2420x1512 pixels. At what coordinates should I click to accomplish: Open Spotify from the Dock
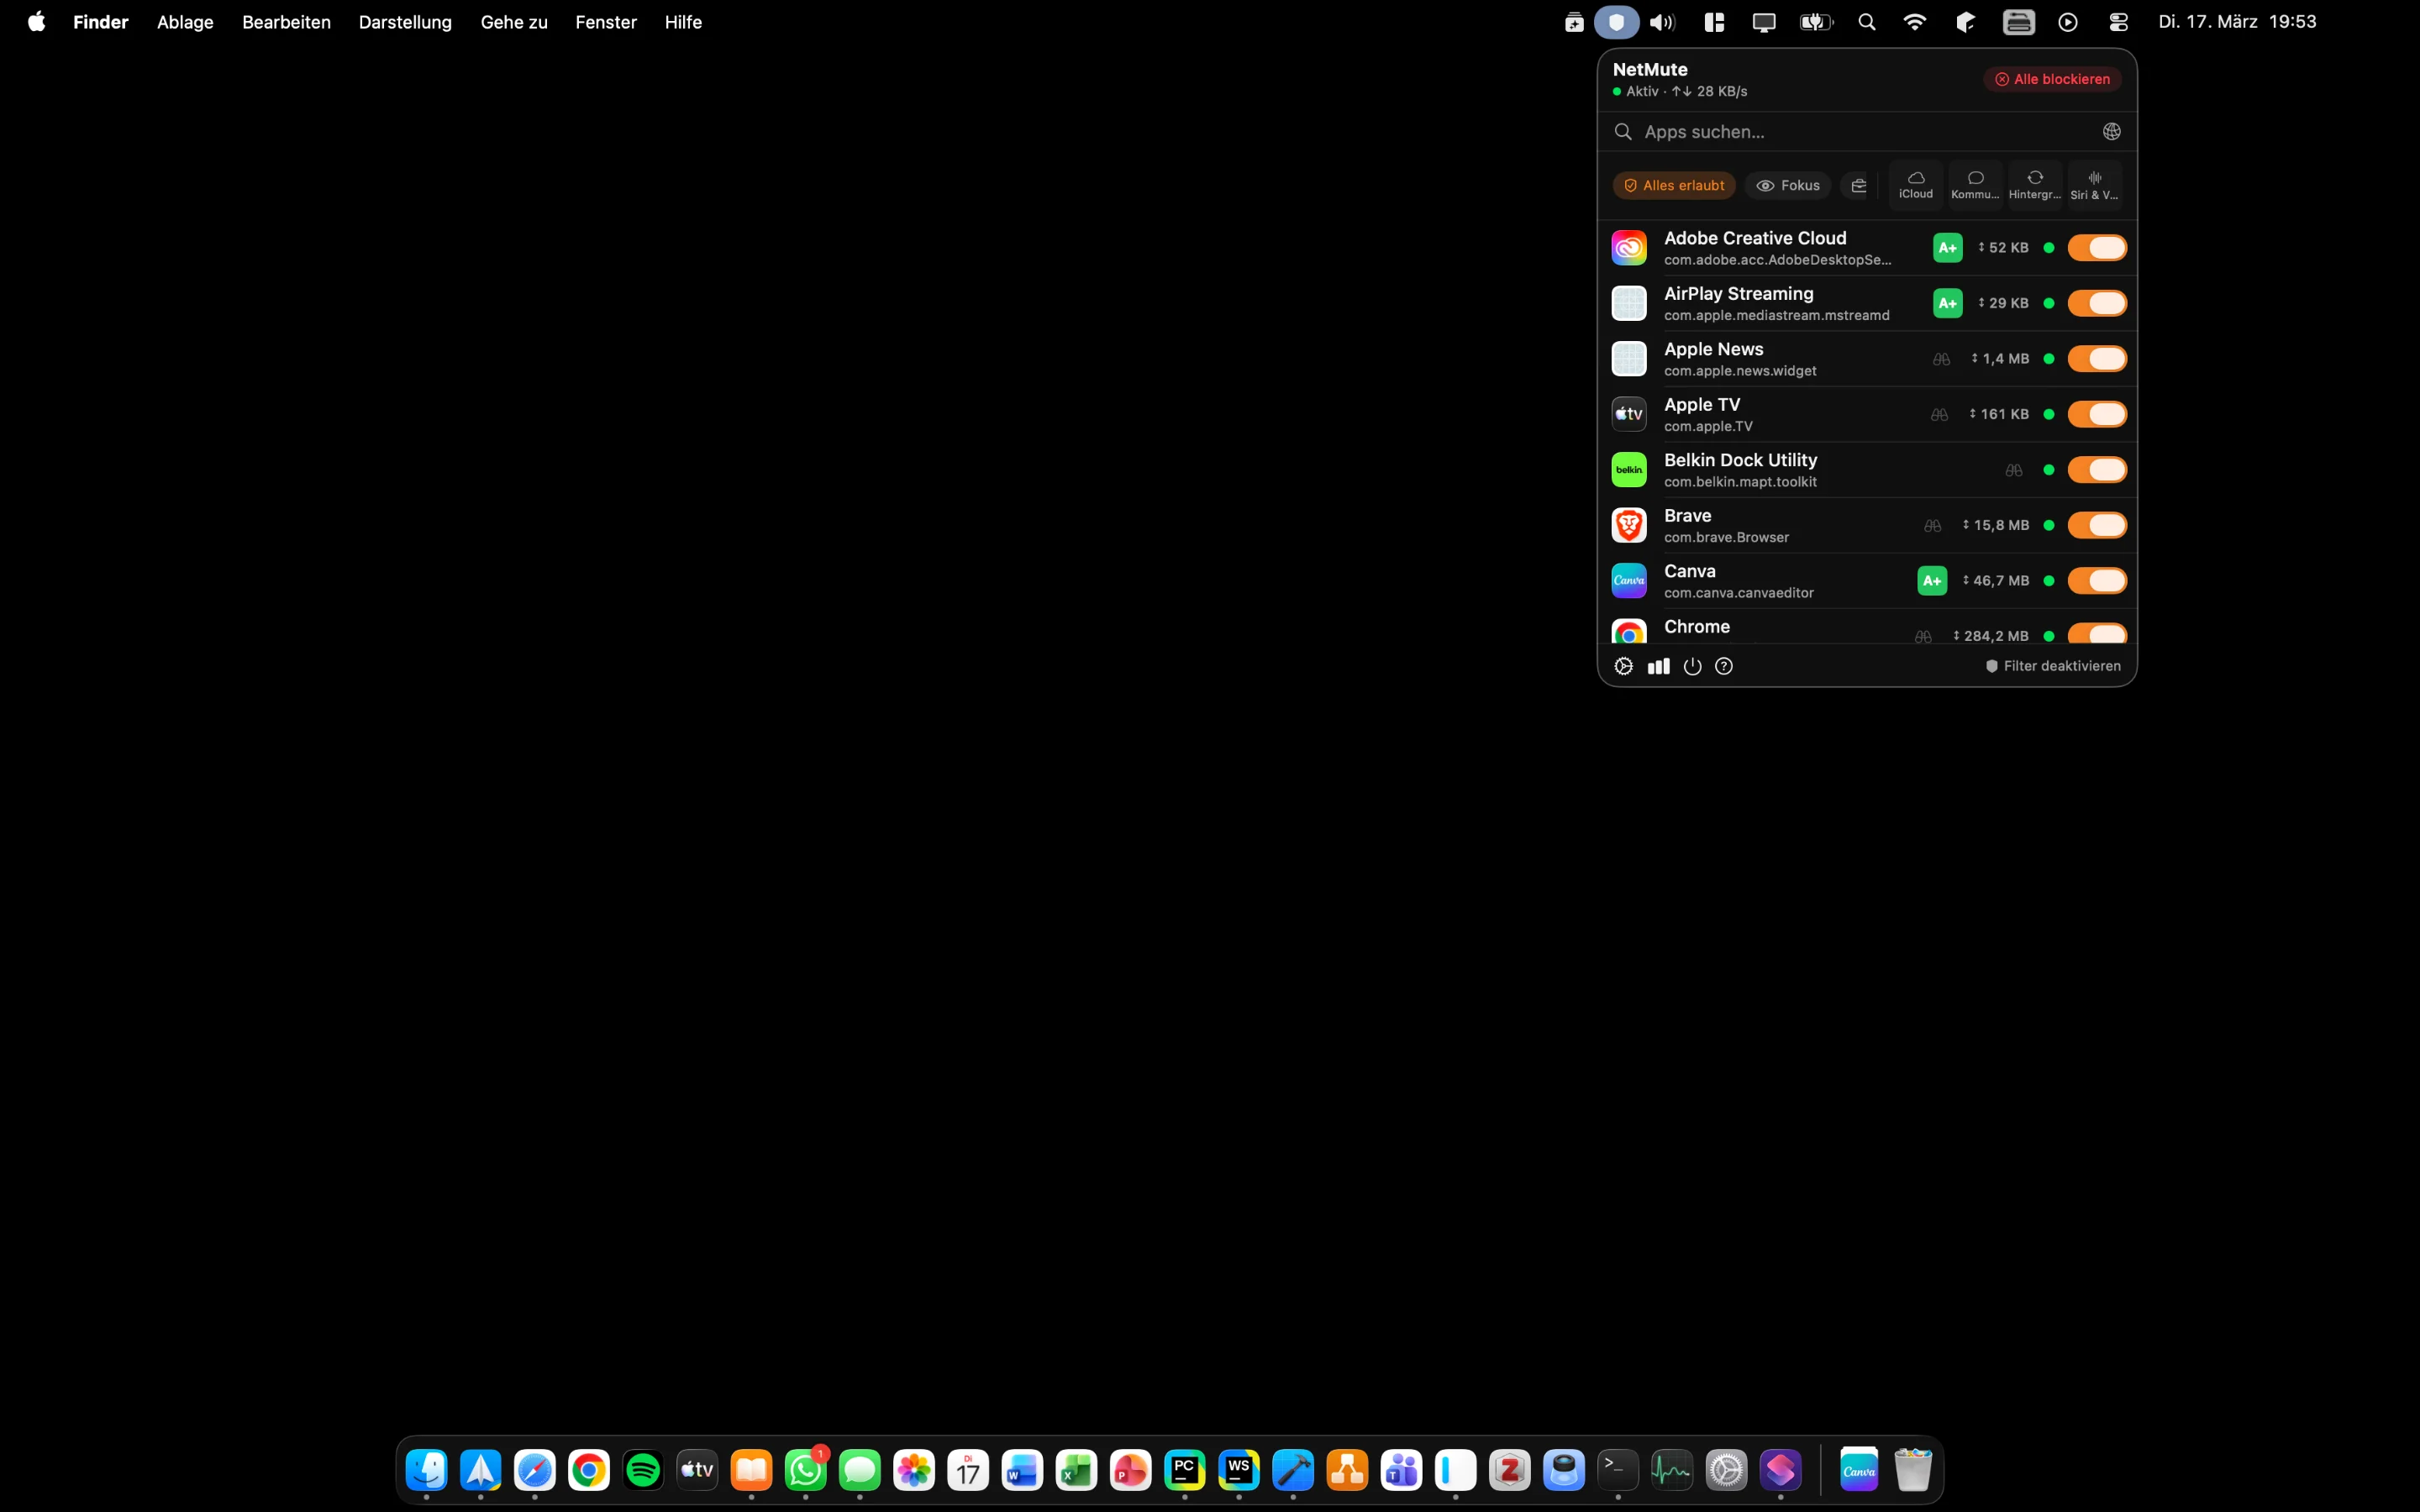click(x=643, y=1470)
